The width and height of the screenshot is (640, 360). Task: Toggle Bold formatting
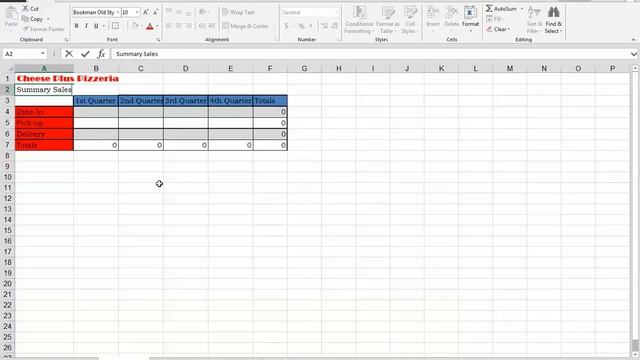tap(76, 26)
